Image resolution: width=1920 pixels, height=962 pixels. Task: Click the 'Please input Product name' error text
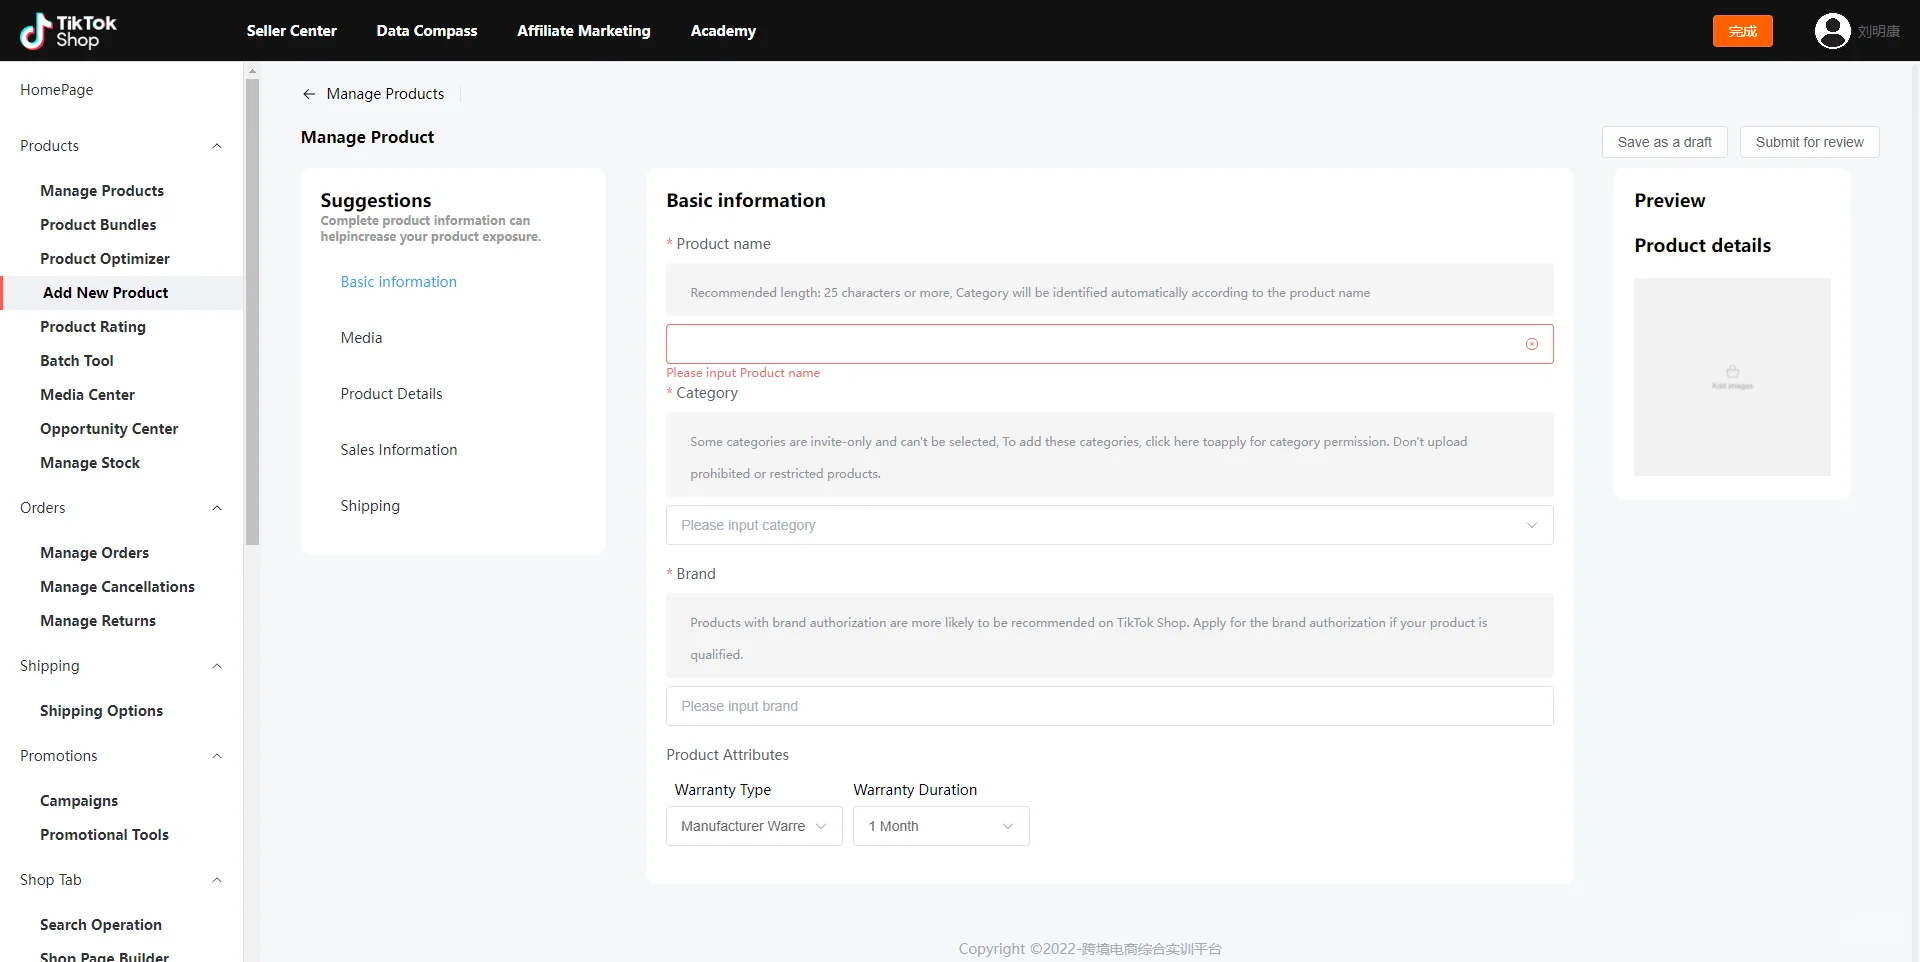(743, 373)
